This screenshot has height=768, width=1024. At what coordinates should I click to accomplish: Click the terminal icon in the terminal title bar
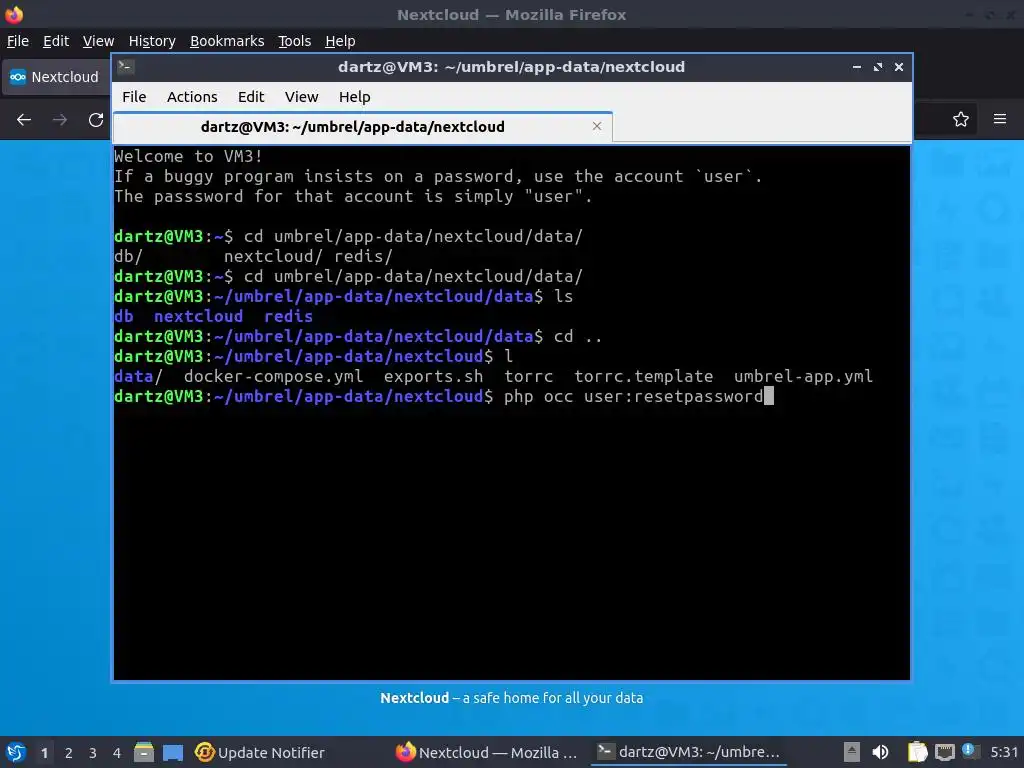tap(126, 67)
